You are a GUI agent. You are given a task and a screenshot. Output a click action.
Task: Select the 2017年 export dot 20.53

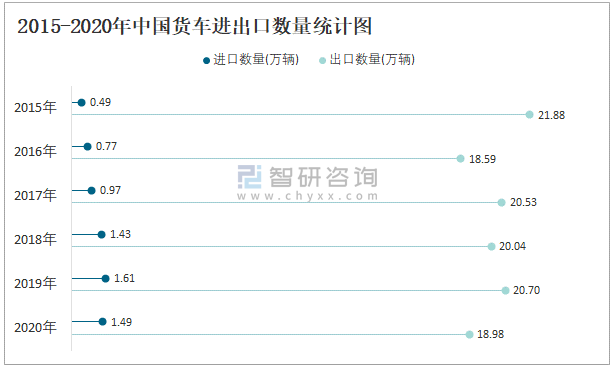(501, 202)
